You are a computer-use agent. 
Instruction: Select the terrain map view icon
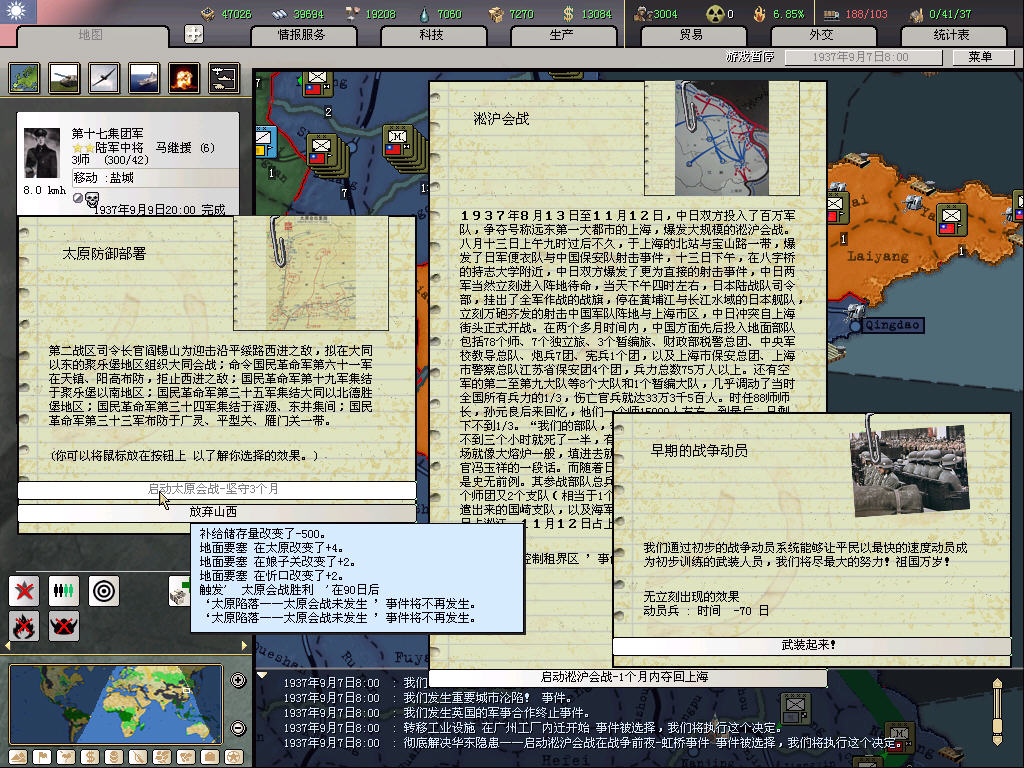[24, 78]
